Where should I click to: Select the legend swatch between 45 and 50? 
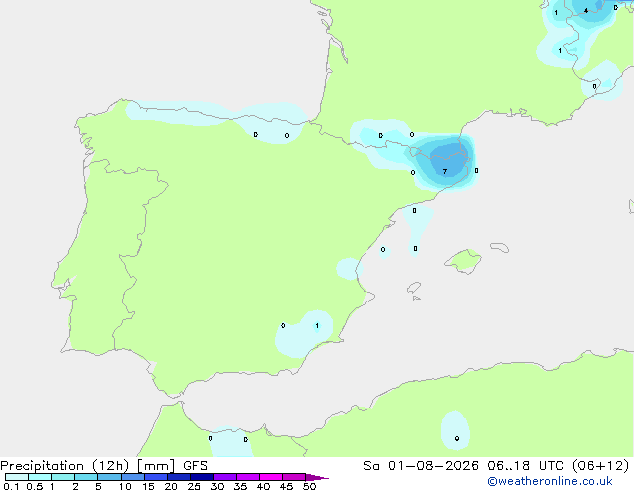coord(294,477)
